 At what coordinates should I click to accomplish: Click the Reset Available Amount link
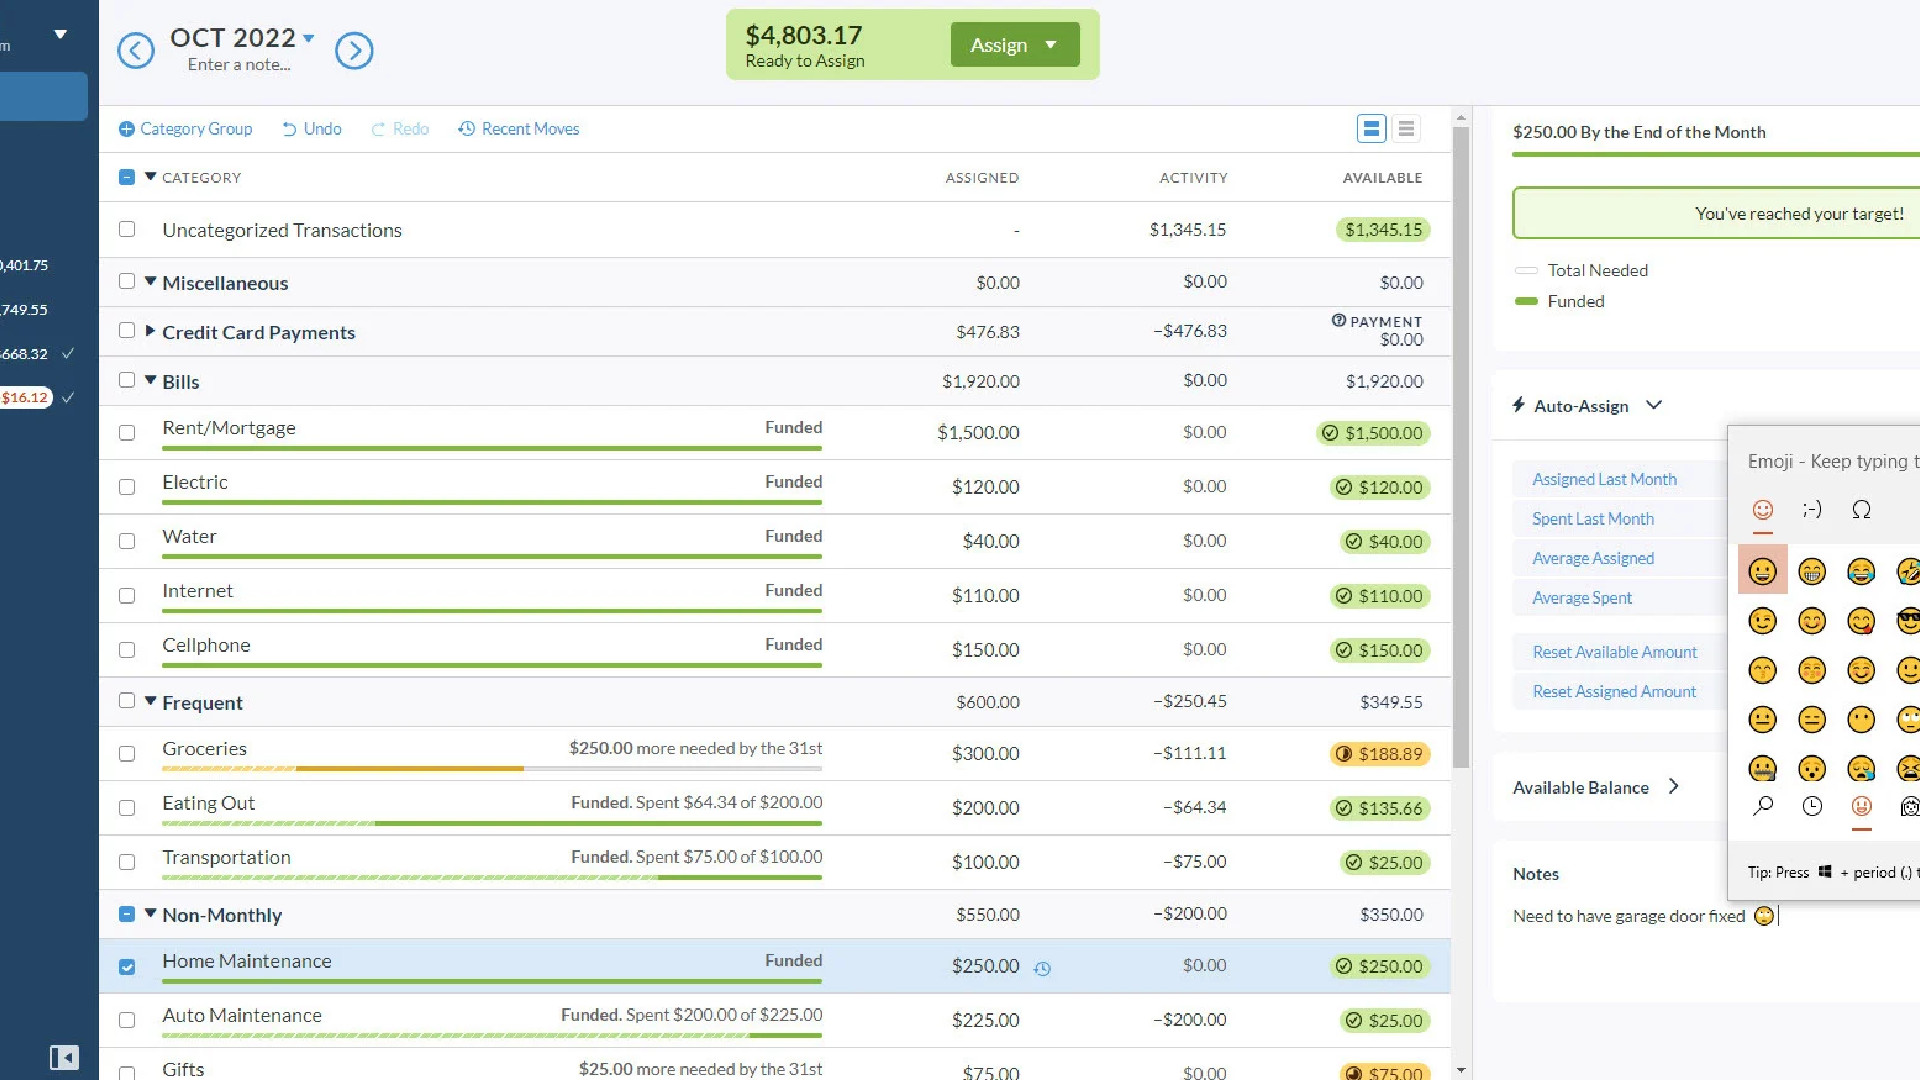pyautogui.click(x=1613, y=652)
